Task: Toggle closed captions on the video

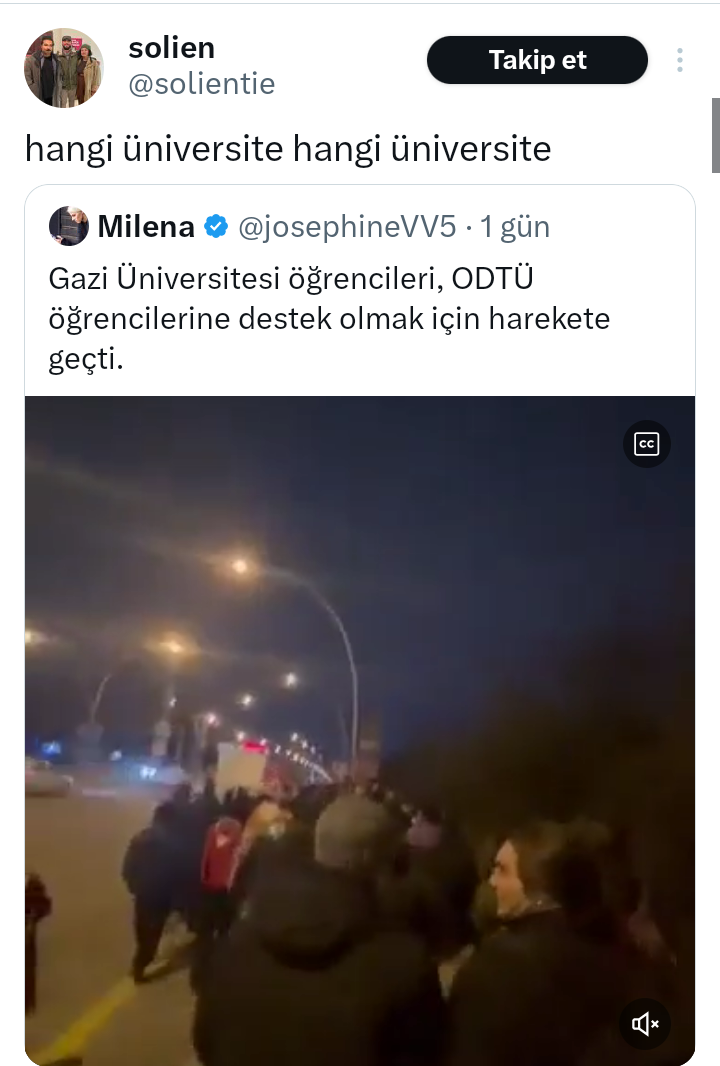Action: click(x=647, y=445)
